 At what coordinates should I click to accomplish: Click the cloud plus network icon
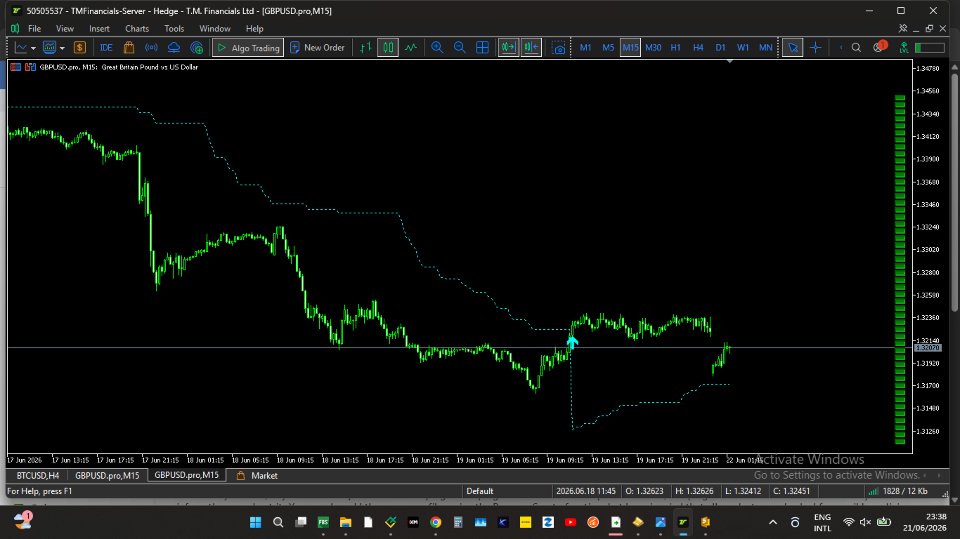(197, 47)
